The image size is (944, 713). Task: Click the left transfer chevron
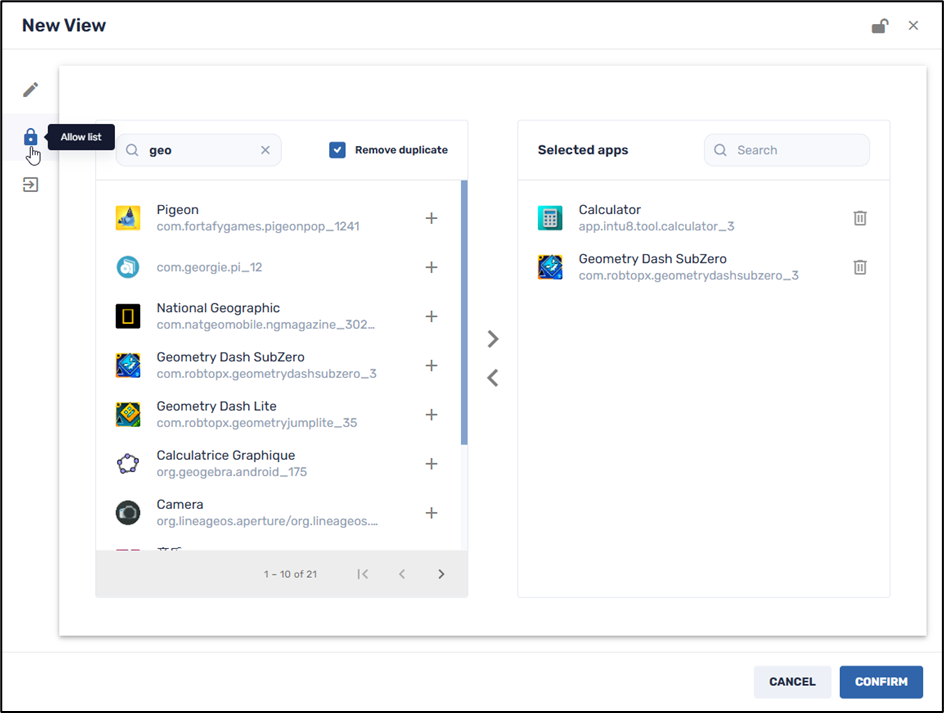(x=492, y=377)
